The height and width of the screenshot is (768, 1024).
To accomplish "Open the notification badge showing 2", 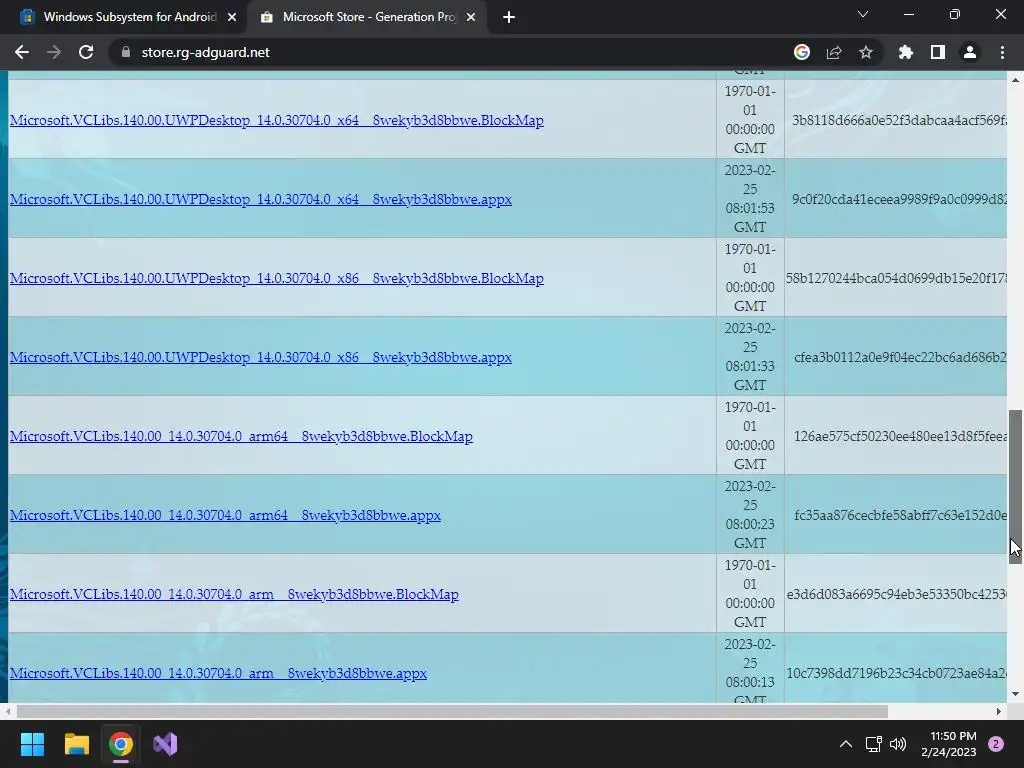I will pyautogui.click(x=996, y=744).
